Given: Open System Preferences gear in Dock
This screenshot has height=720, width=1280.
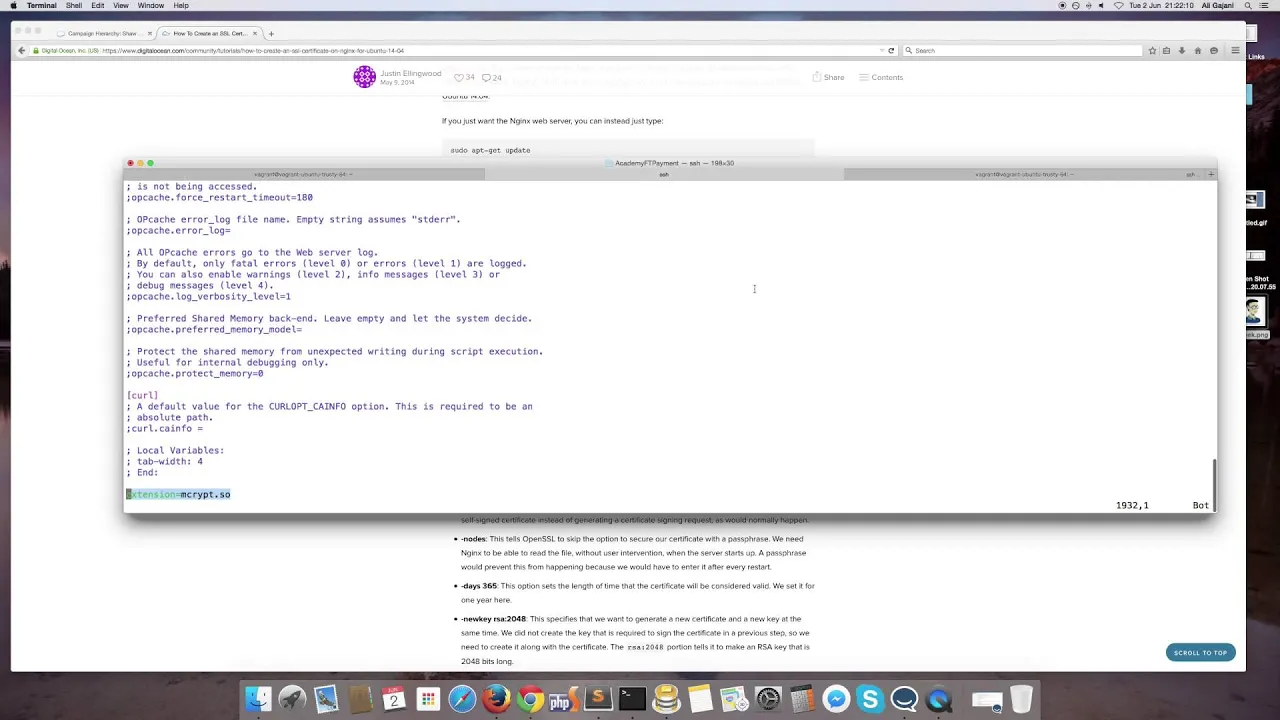Looking at the screenshot, I should pos(768,699).
